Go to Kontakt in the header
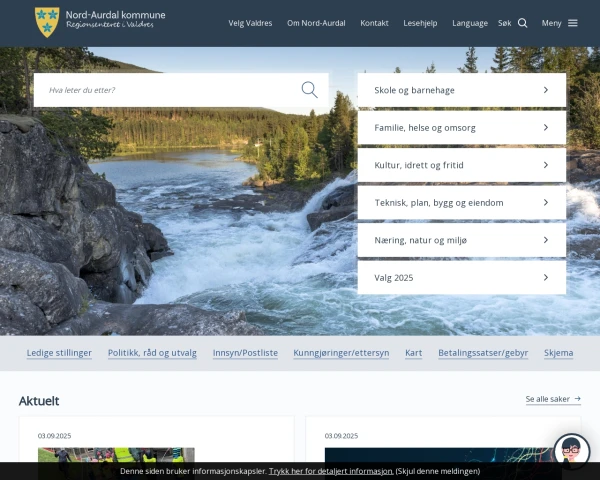 coord(374,23)
